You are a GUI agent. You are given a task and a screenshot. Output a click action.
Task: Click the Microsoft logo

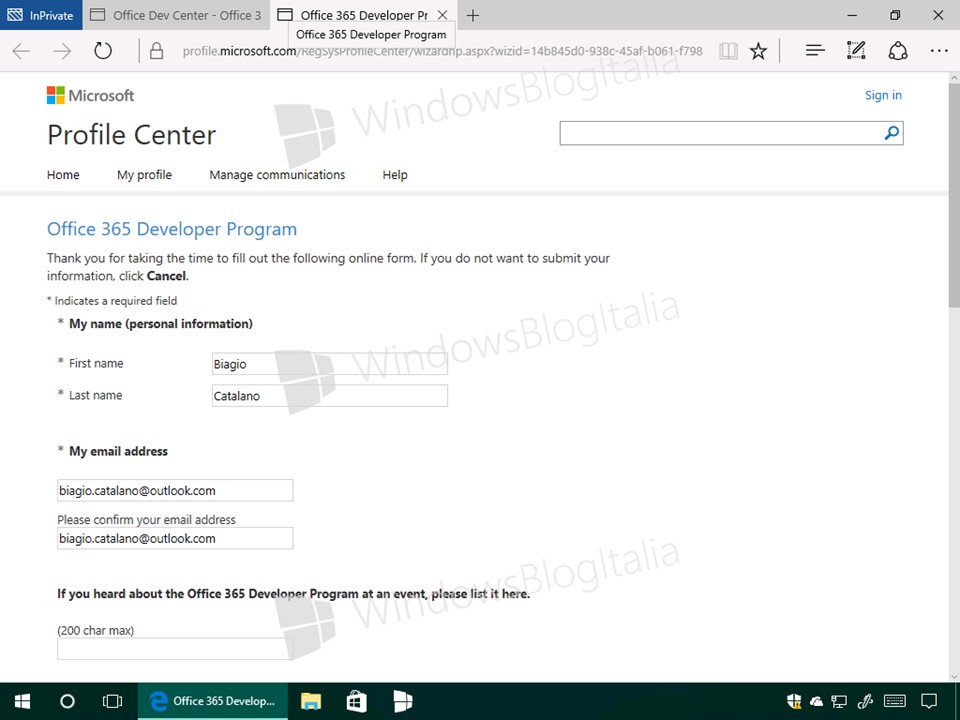coord(90,95)
